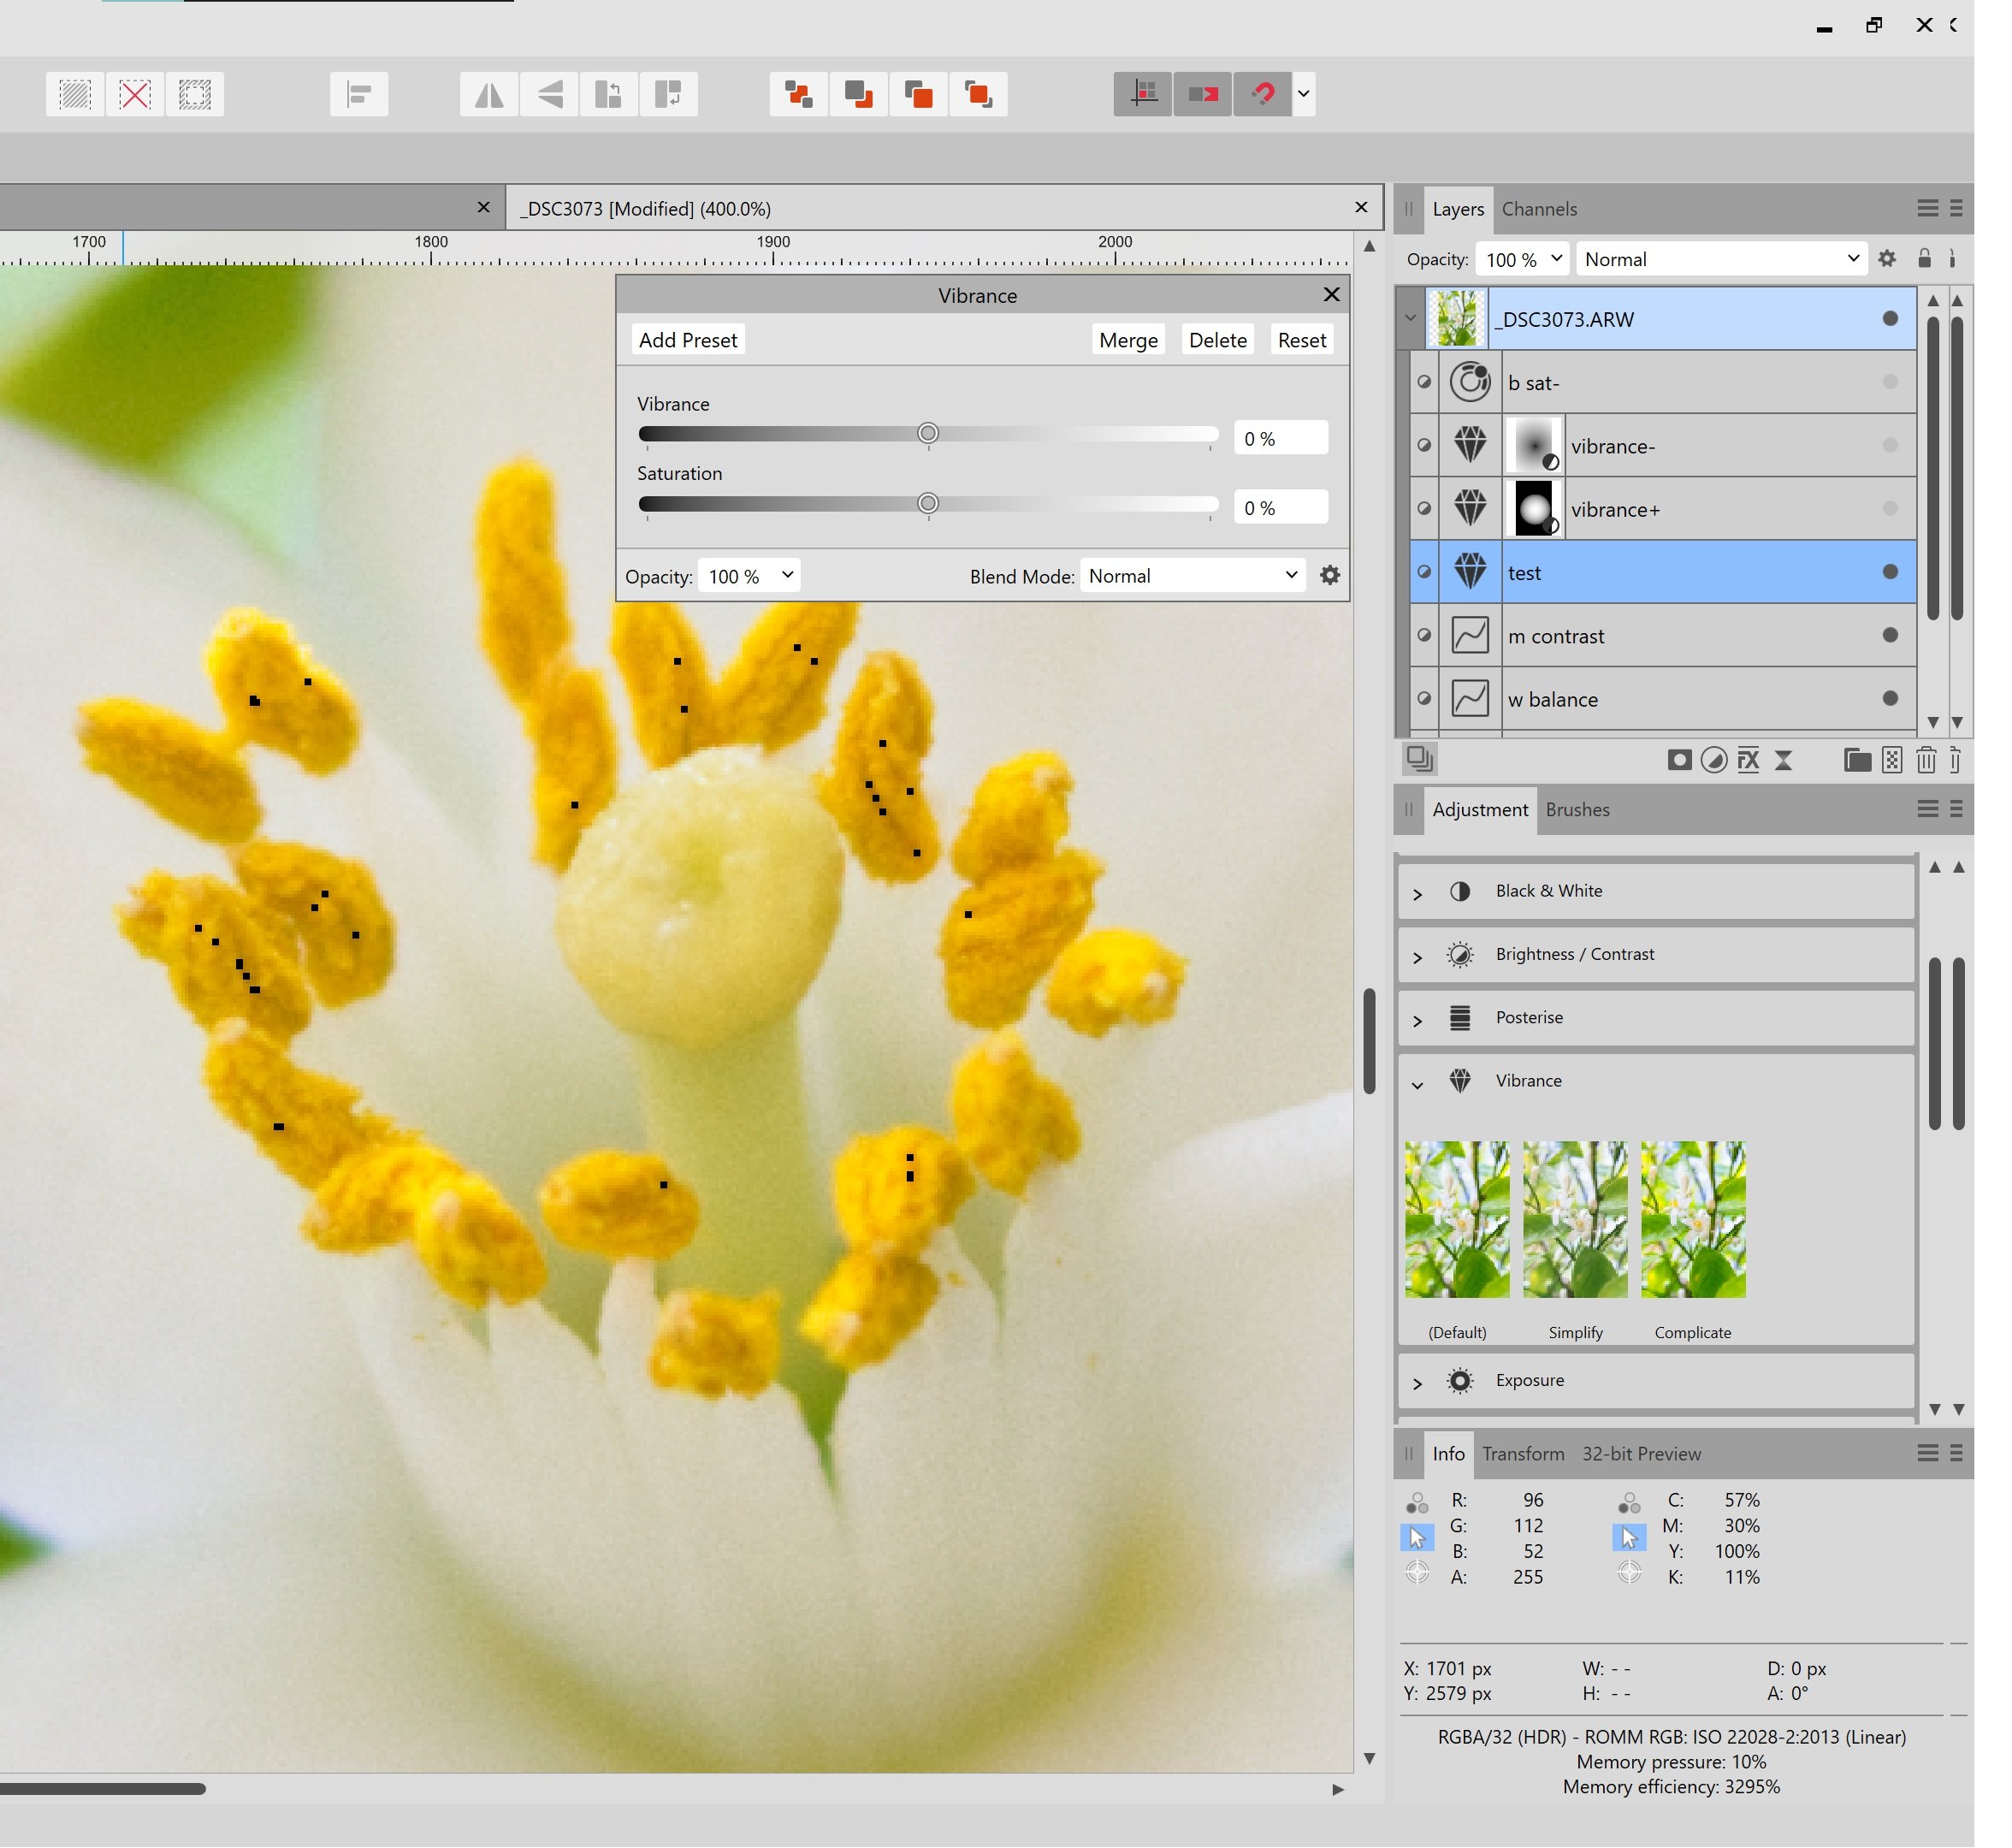The image size is (2012, 1848).
Task: Collapse the _DSC3073.ARW layer group
Action: (1410, 319)
